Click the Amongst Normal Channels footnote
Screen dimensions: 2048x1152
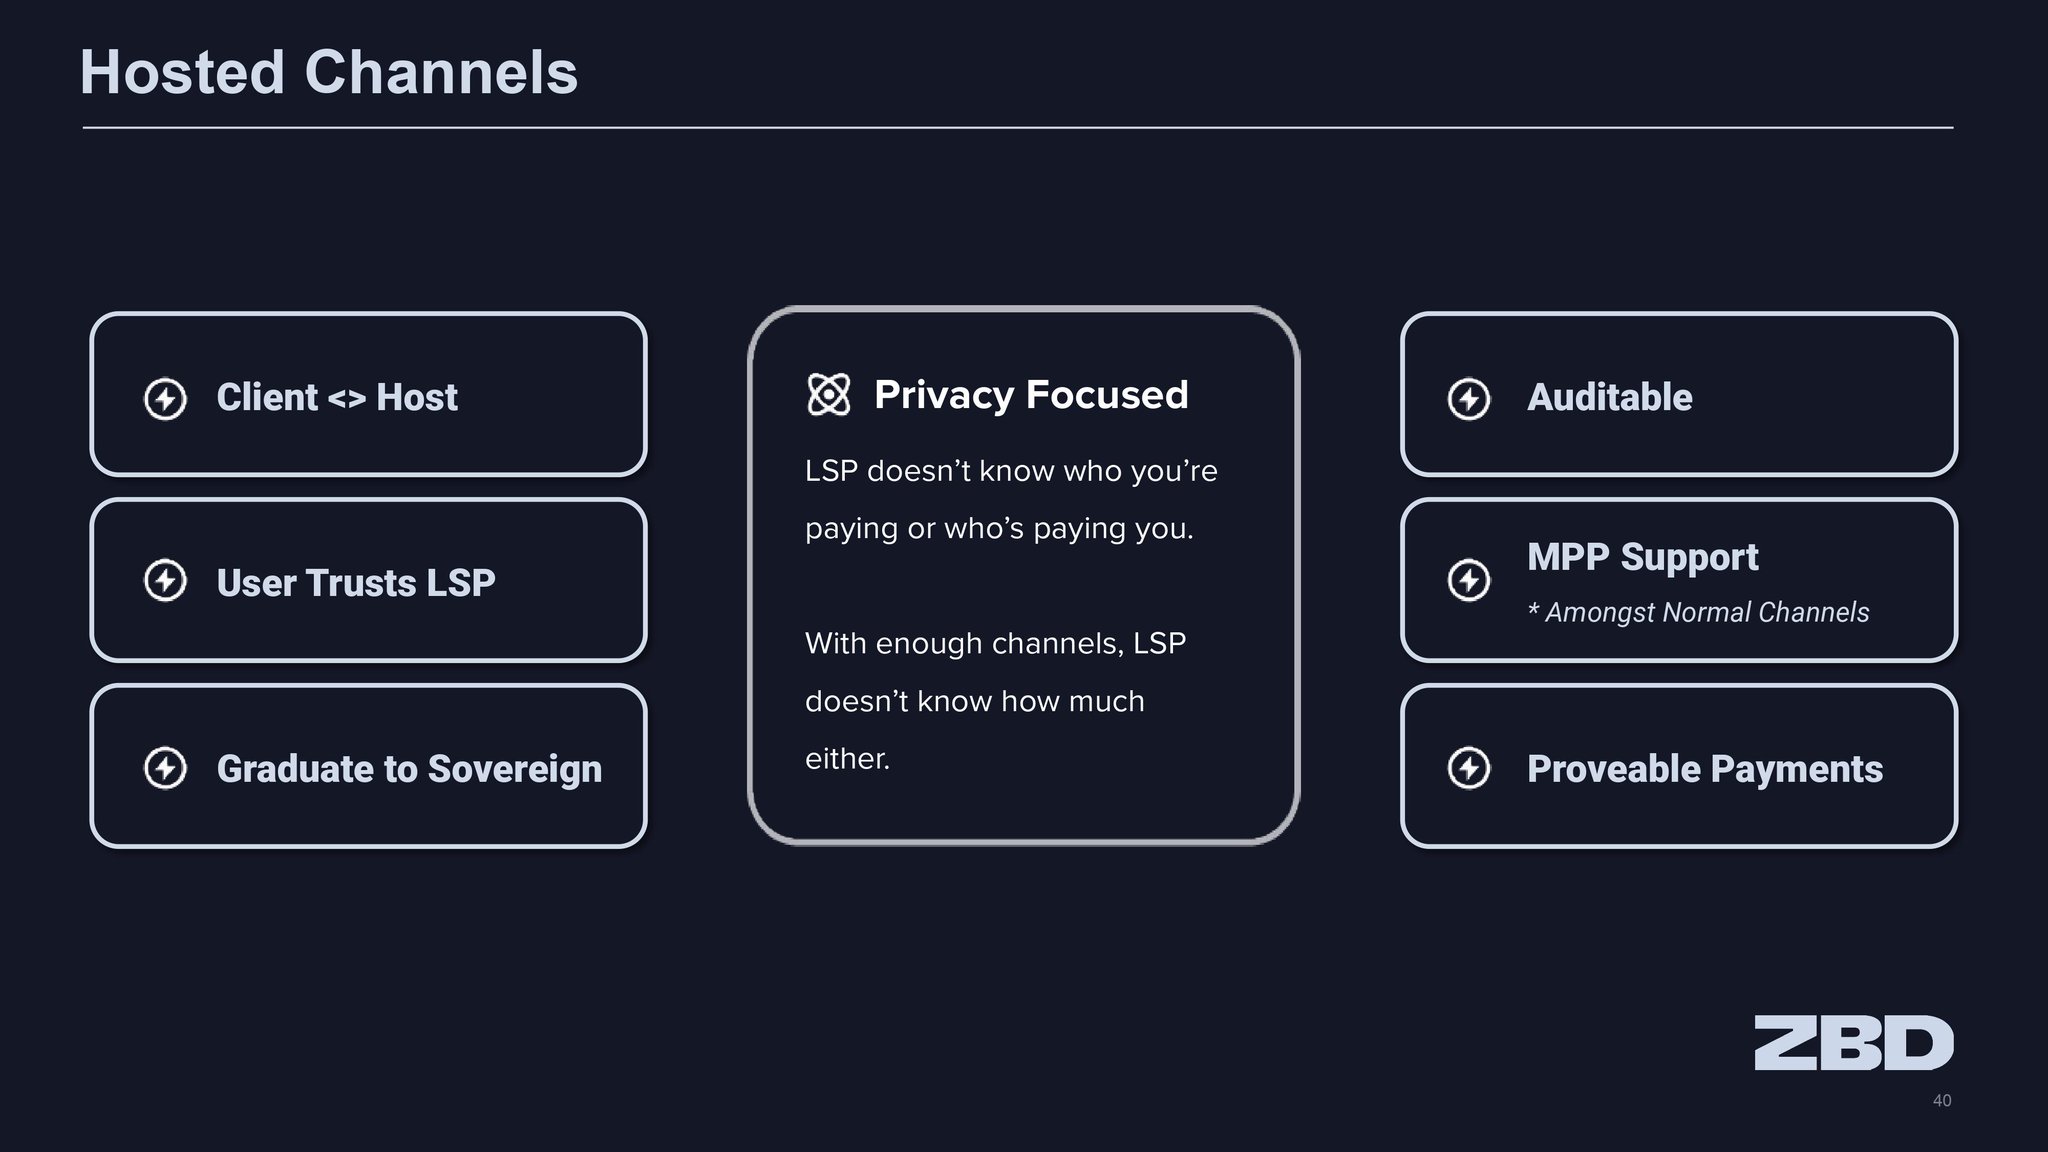pyautogui.click(x=1698, y=612)
